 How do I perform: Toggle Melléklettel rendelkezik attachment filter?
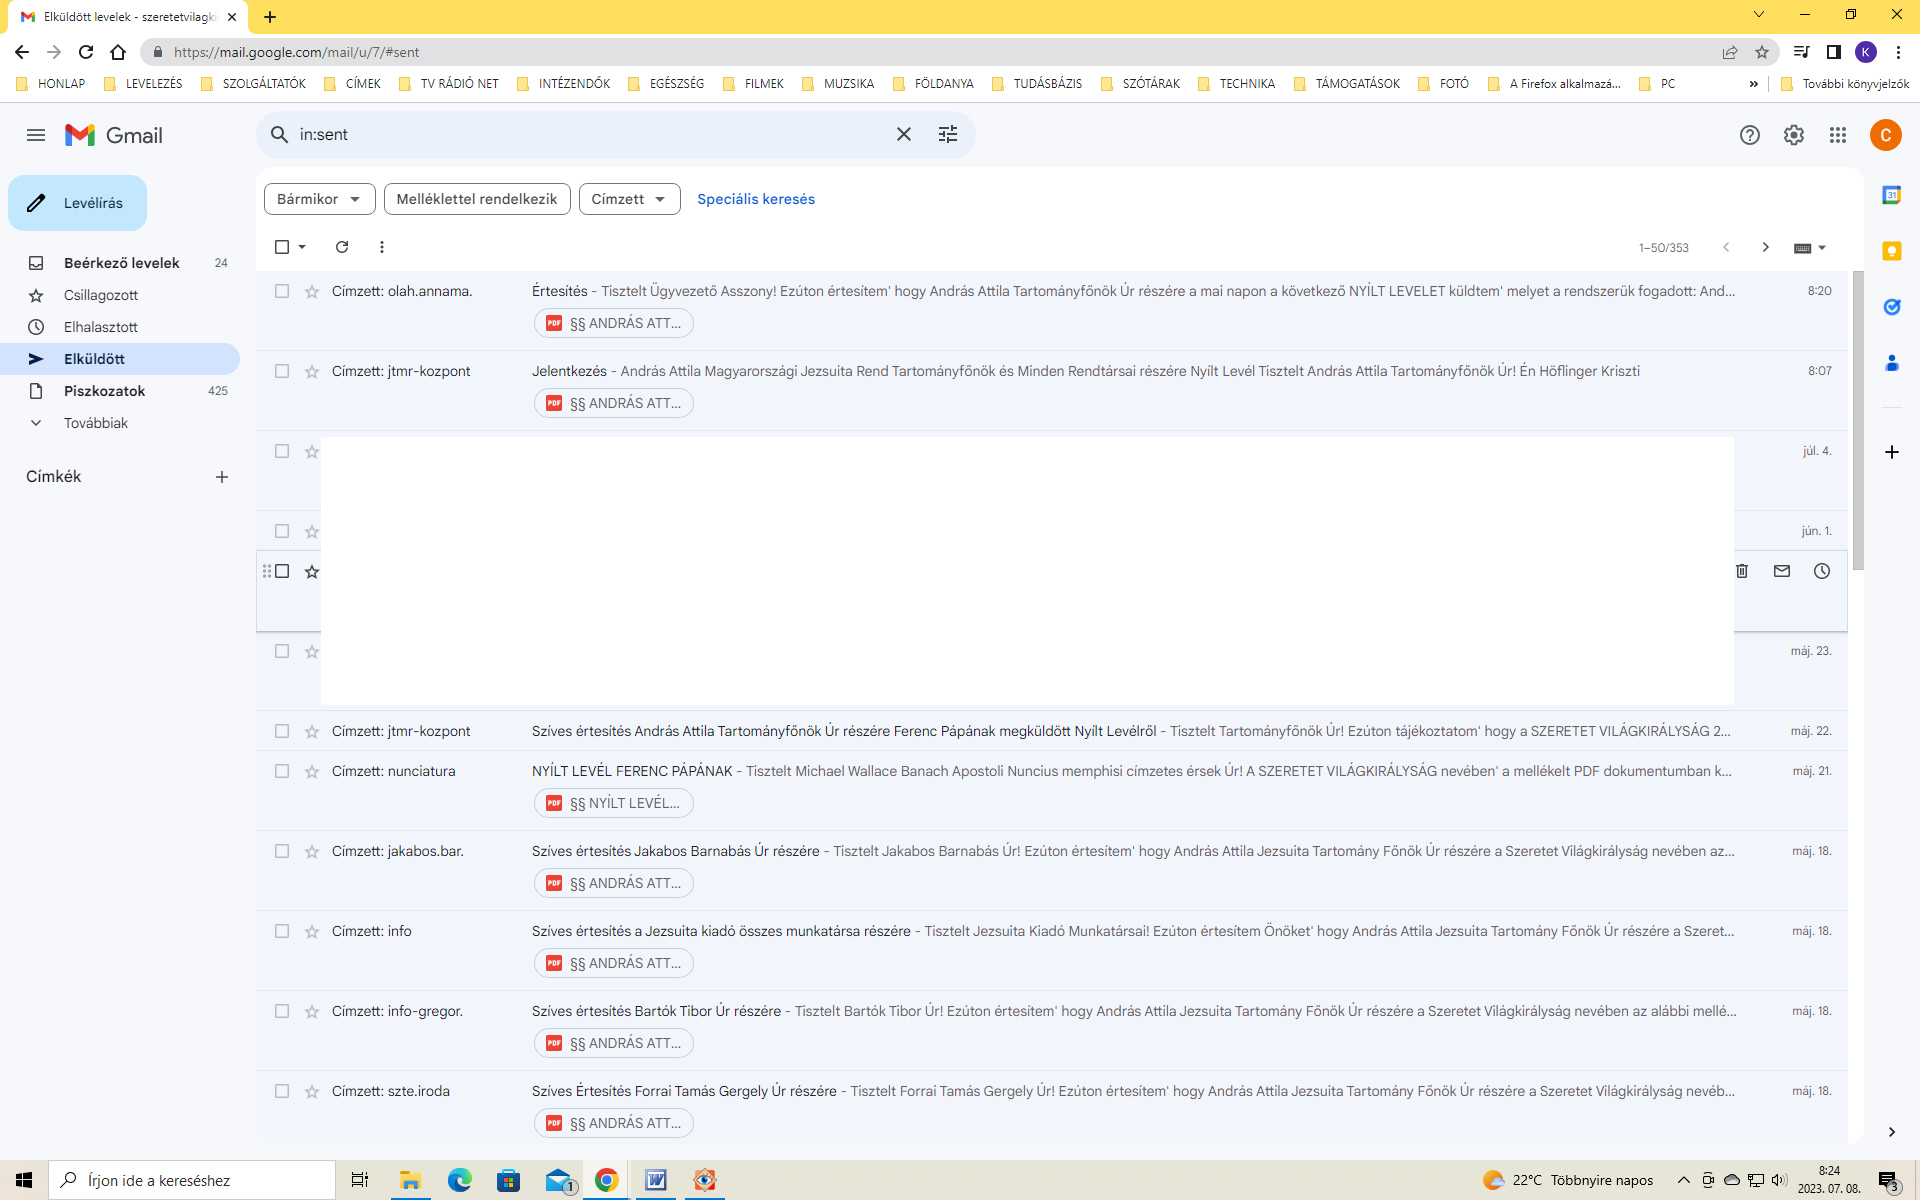[x=477, y=199]
